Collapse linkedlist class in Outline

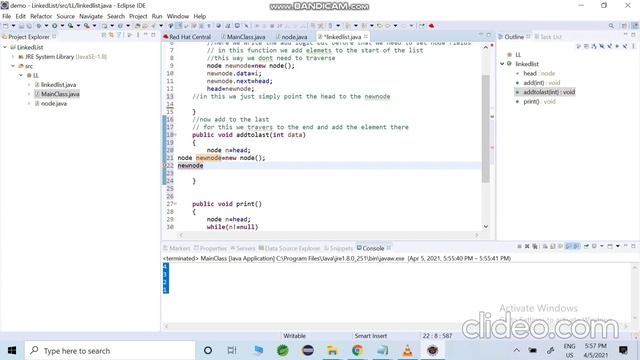502,64
